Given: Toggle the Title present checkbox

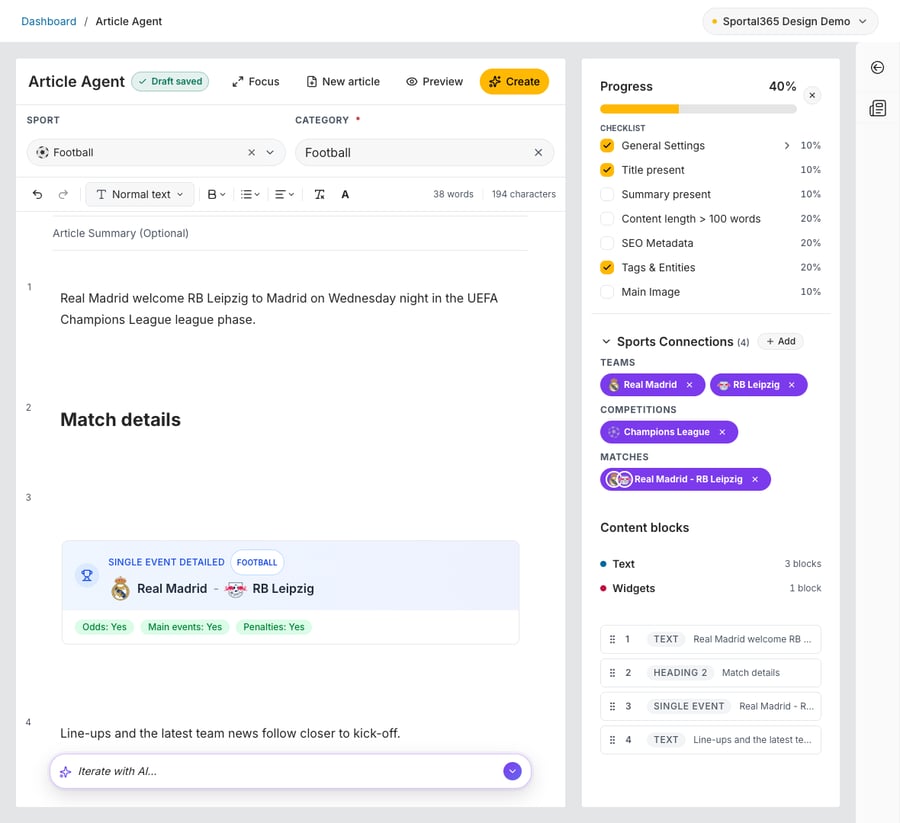Looking at the screenshot, I should pos(607,170).
